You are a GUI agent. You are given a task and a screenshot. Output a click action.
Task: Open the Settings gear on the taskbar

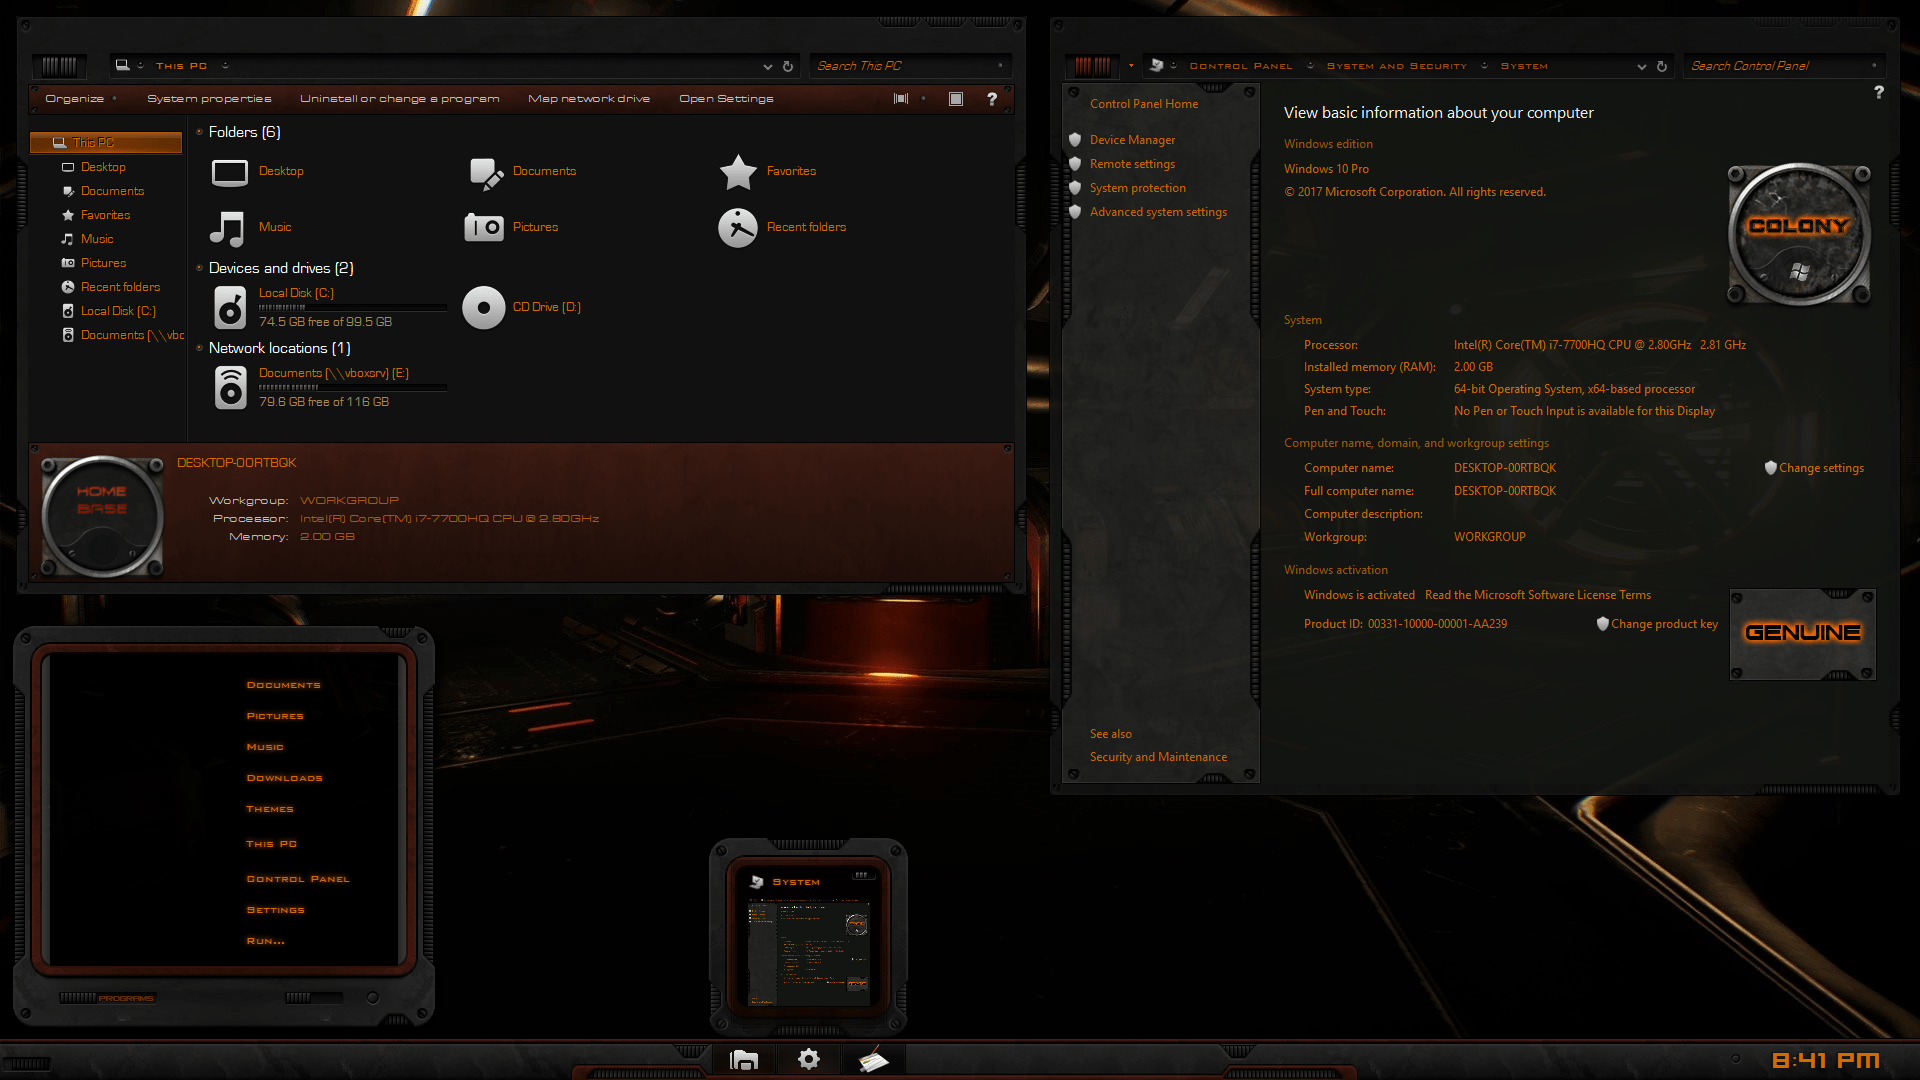808,1058
